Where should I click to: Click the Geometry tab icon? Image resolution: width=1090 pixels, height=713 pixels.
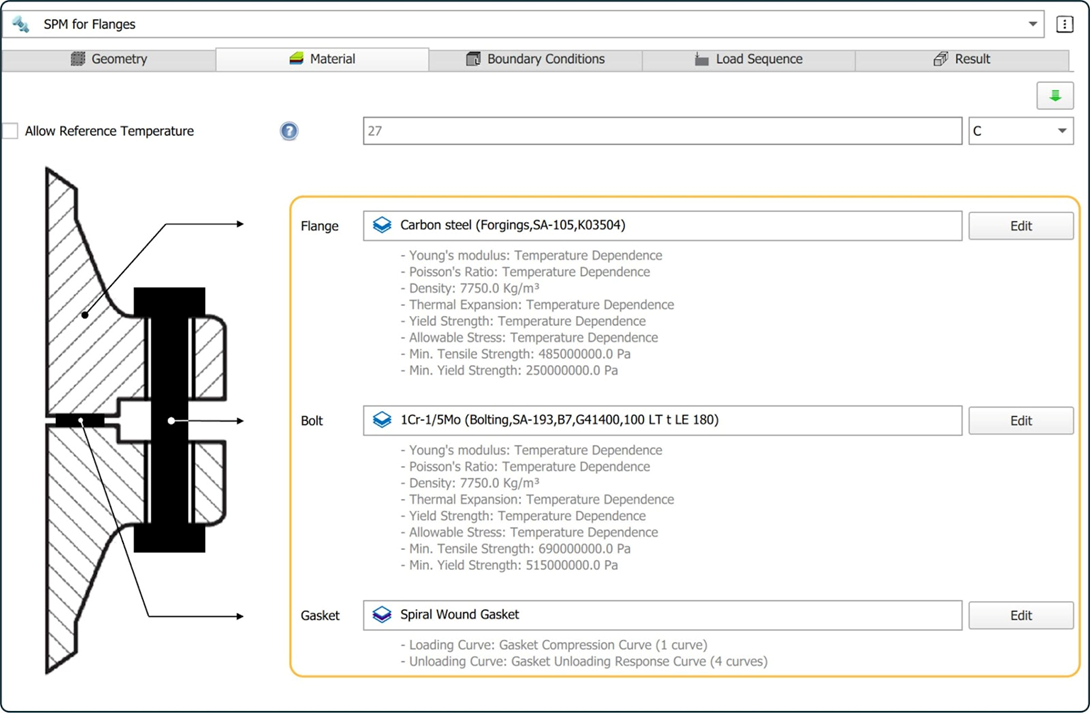(78, 59)
